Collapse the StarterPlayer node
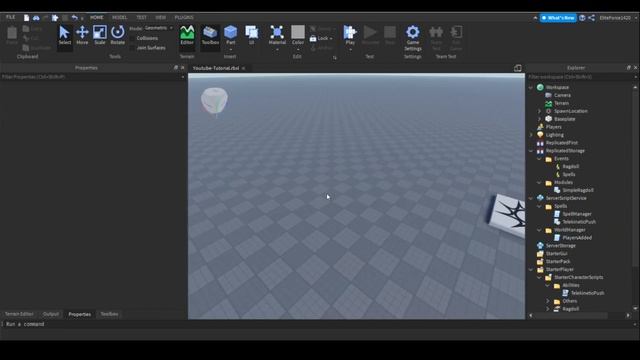 click(x=531, y=269)
